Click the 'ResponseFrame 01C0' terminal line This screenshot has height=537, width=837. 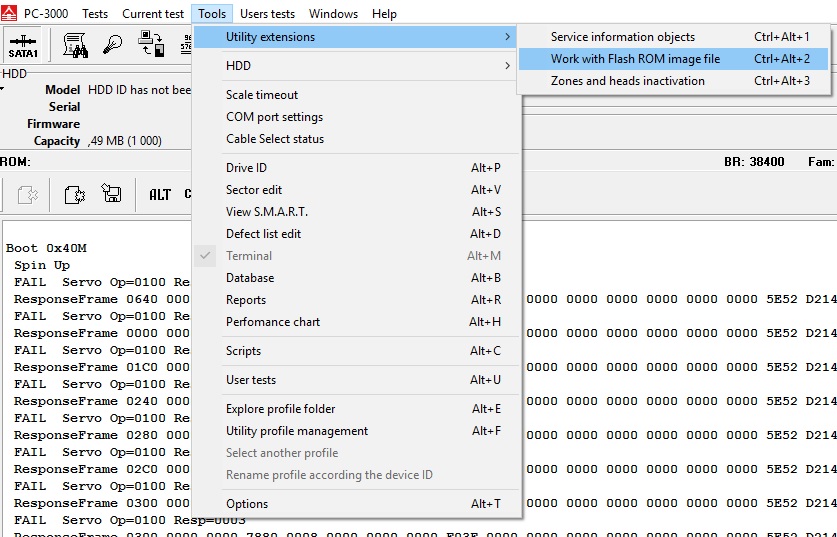pyautogui.click(x=101, y=367)
